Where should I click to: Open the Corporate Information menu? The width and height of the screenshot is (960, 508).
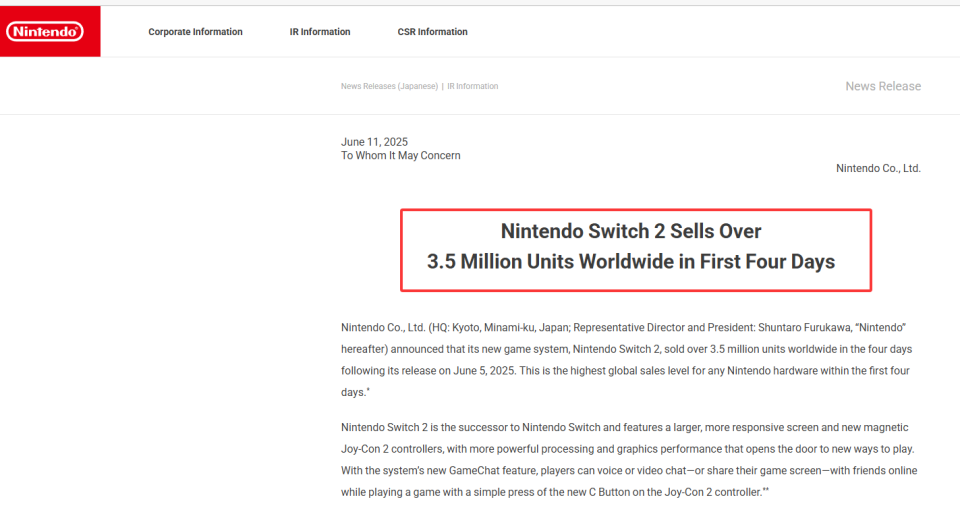(195, 32)
